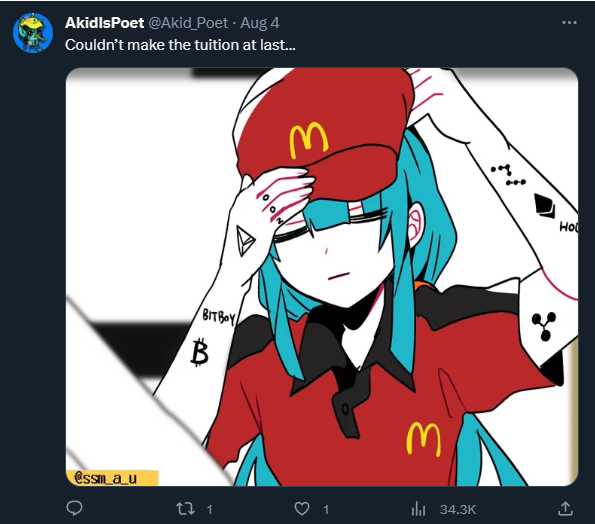This screenshot has height=524, width=595.
Task: Open the AkidIsPoet profile avatar
Action: [33, 33]
